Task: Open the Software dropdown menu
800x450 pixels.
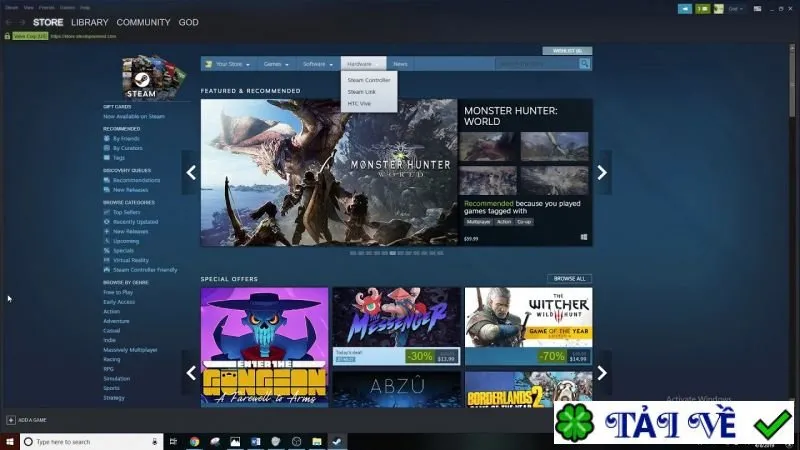Action: (x=317, y=64)
